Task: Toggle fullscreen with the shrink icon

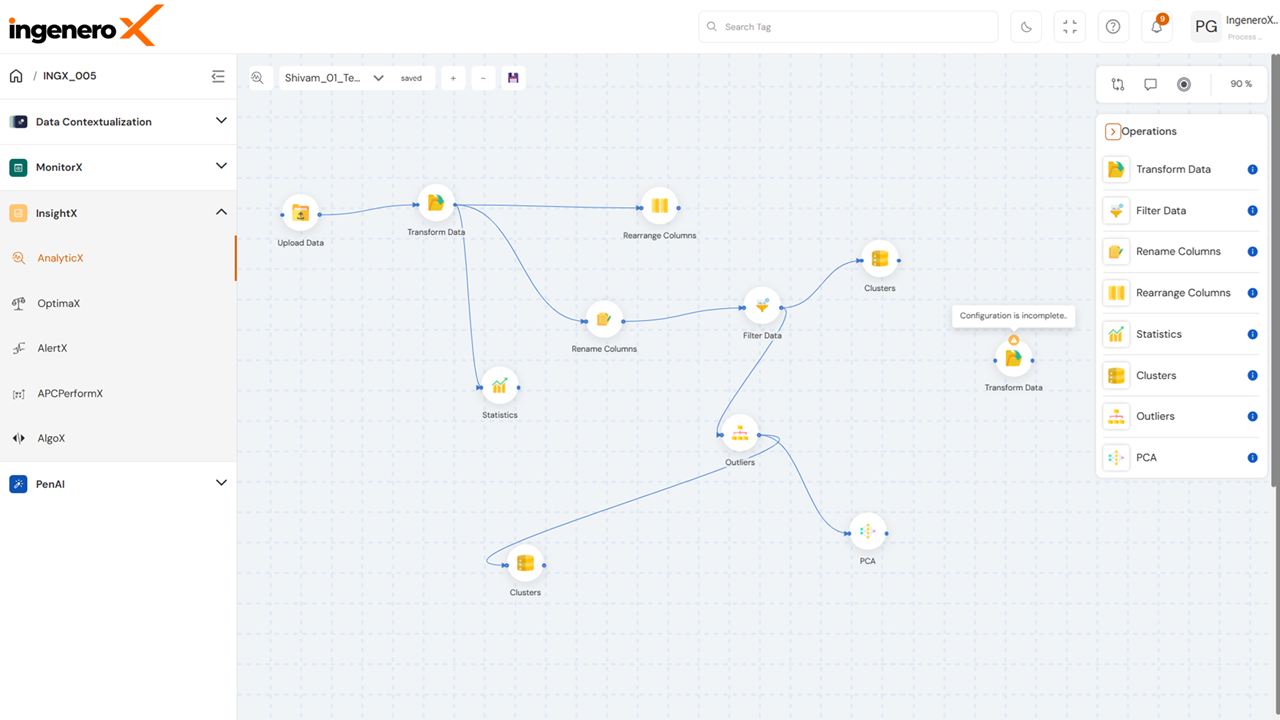Action: pyautogui.click(x=1070, y=27)
